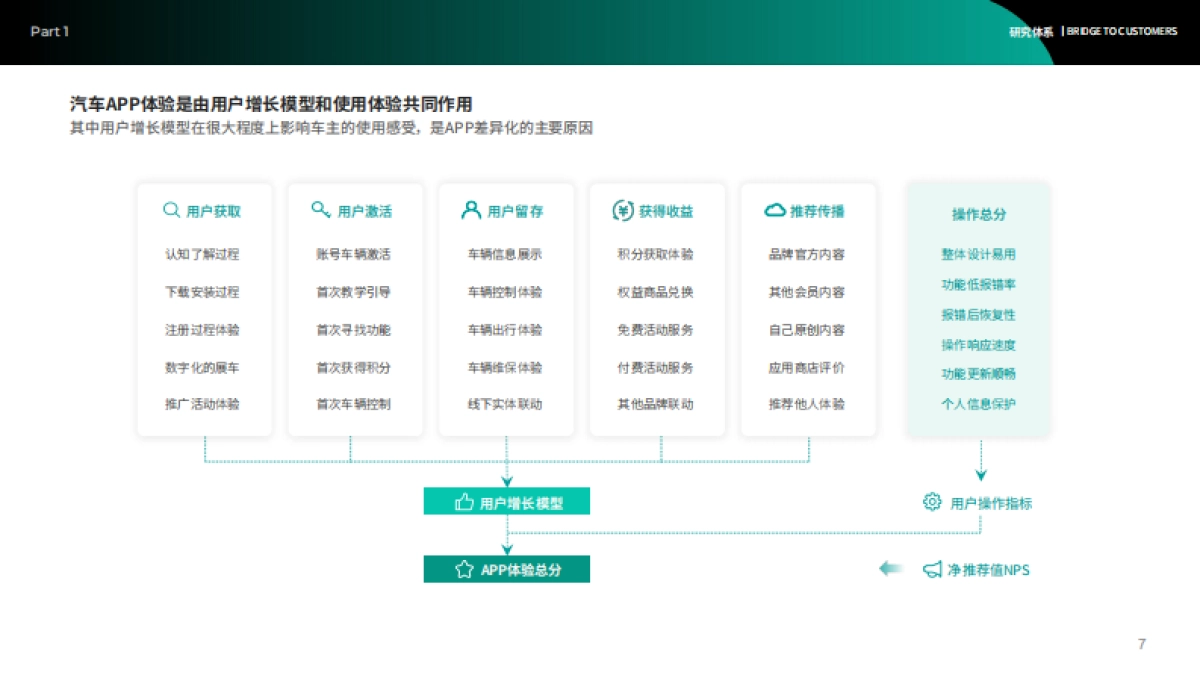
Task: Select the 品牌官方内容 entry under 推荐传播
Action: click(x=808, y=254)
